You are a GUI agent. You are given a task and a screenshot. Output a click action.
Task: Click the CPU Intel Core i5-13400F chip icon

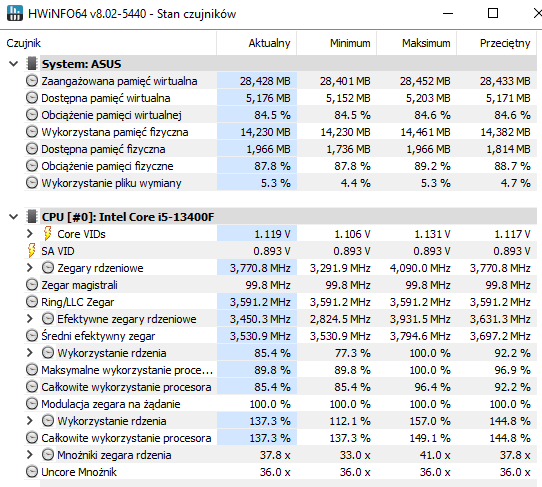coord(31,217)
